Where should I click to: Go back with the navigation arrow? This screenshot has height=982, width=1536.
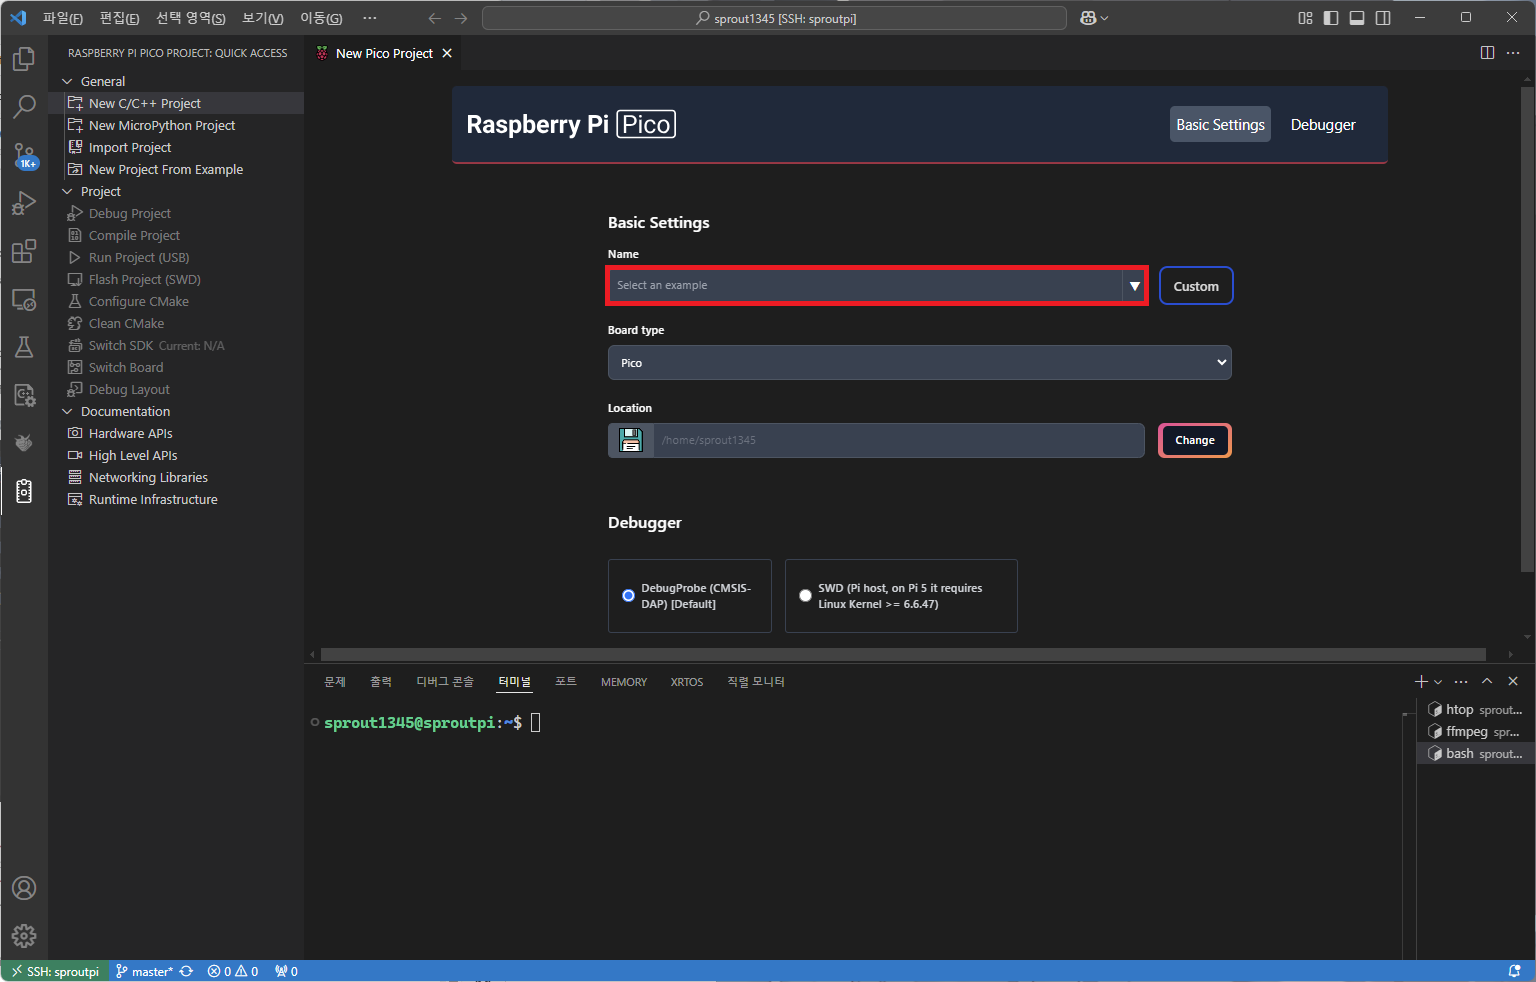coord(434,18)
